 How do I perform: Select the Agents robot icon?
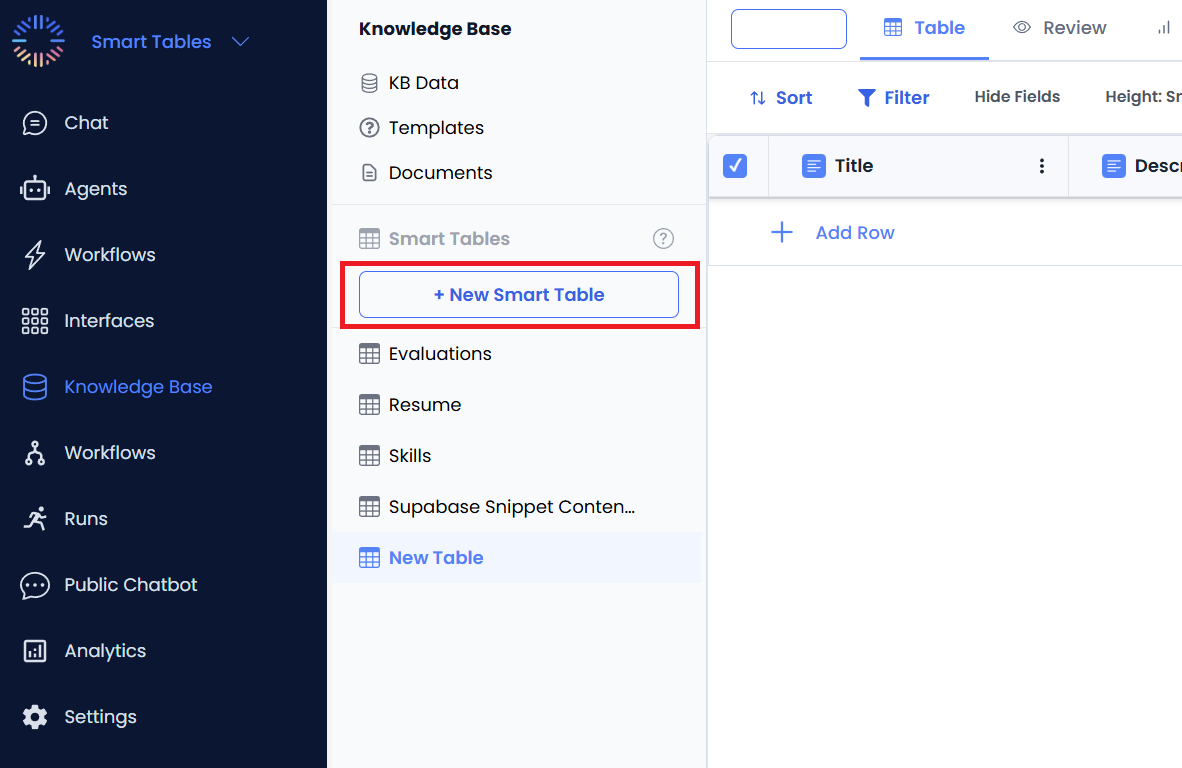[35, 188]
